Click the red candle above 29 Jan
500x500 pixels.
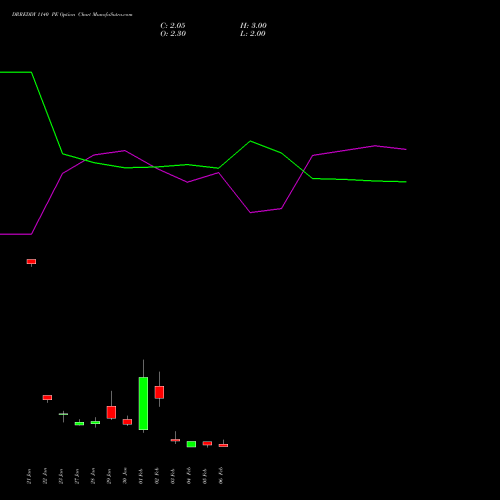pyautogui.click(x=111, y=412)
